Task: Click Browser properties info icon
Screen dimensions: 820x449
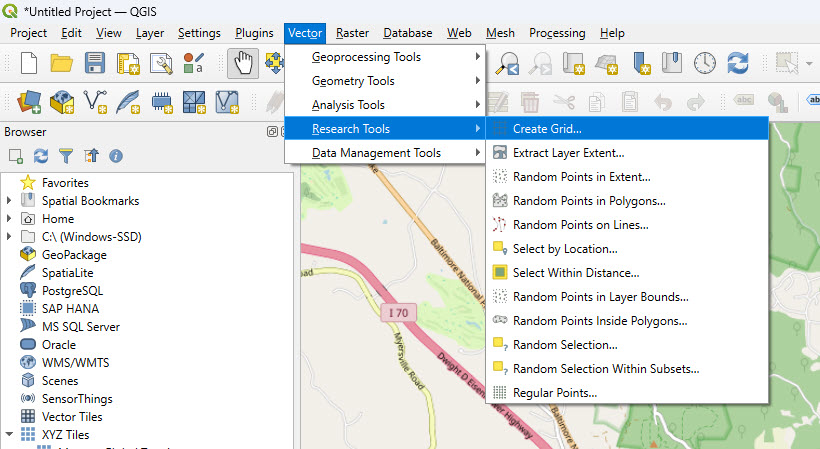Action: pos(116,156)
